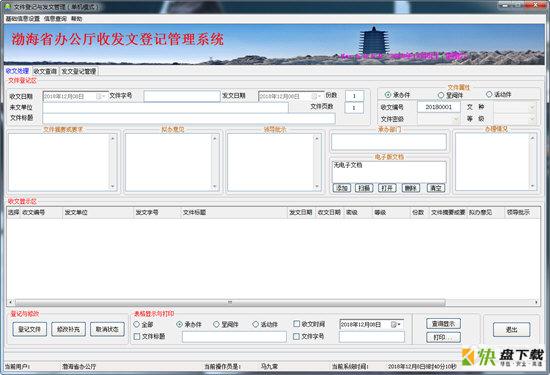Click up arrow of 拟办意见 box scrollbar

pos(215,139)
